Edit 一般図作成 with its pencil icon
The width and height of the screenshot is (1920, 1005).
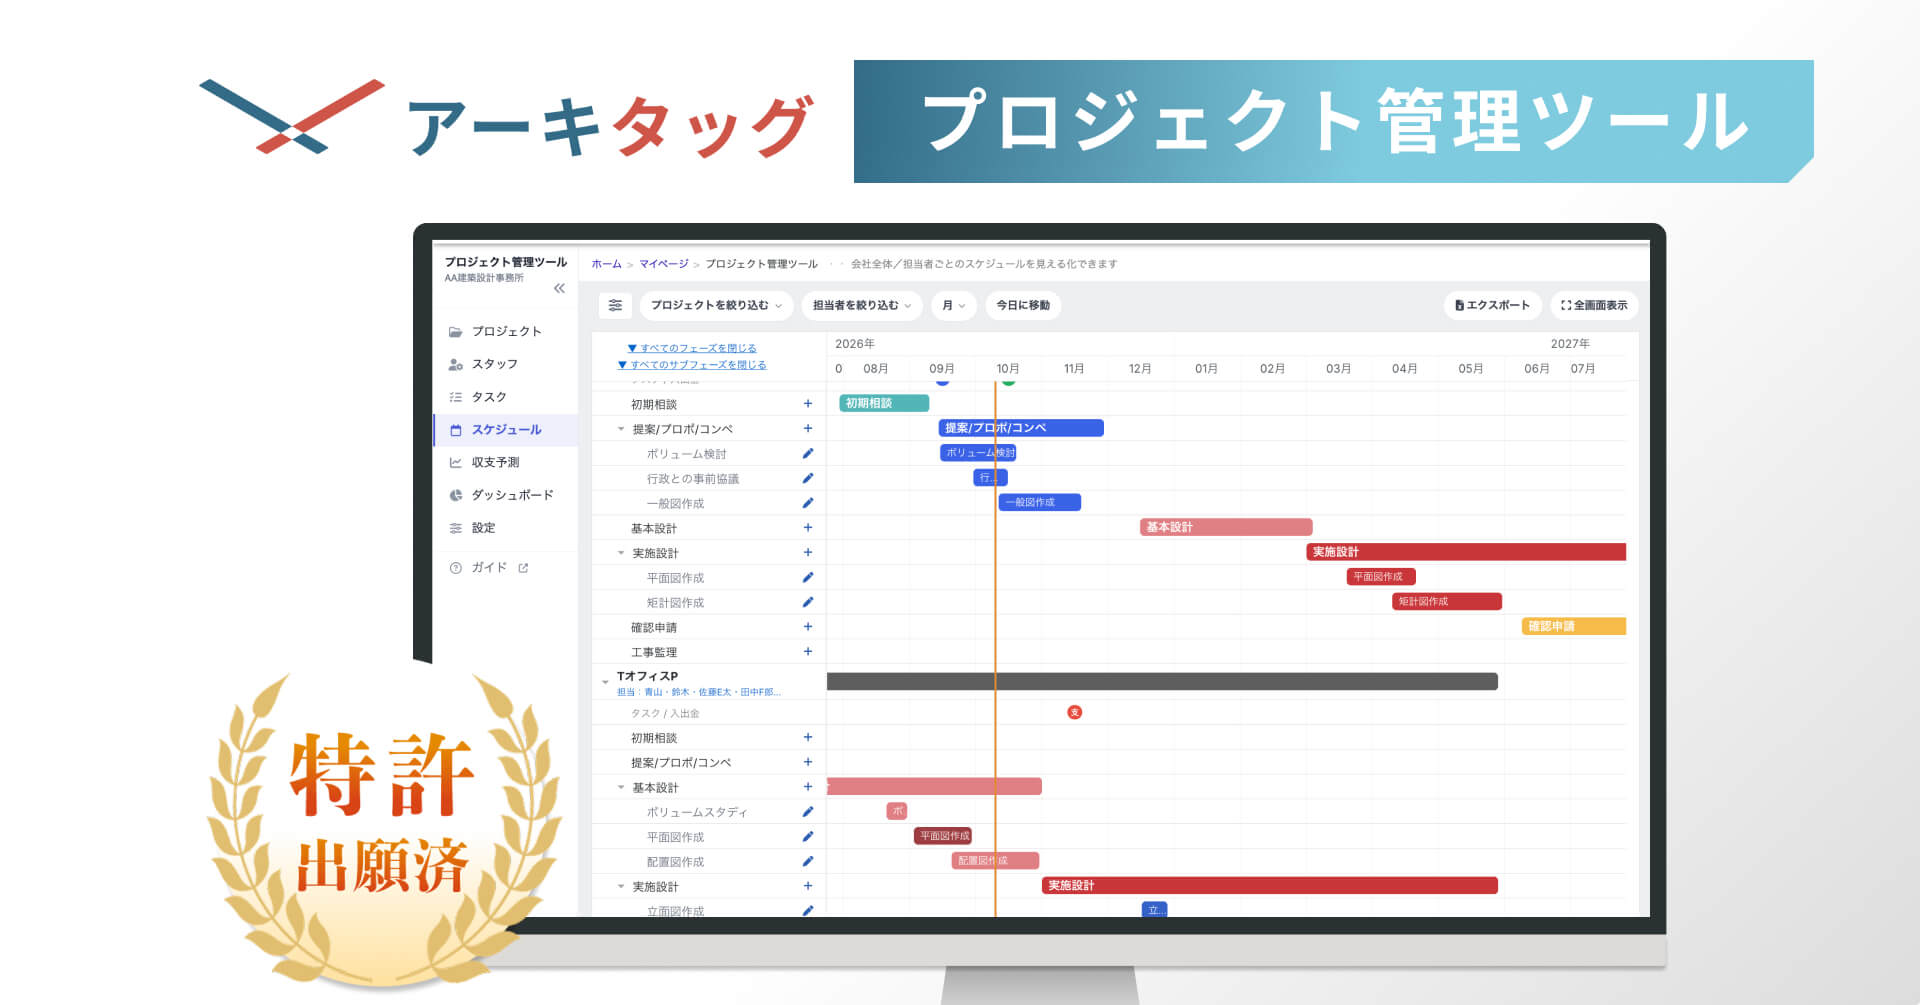tap(808, 503)
